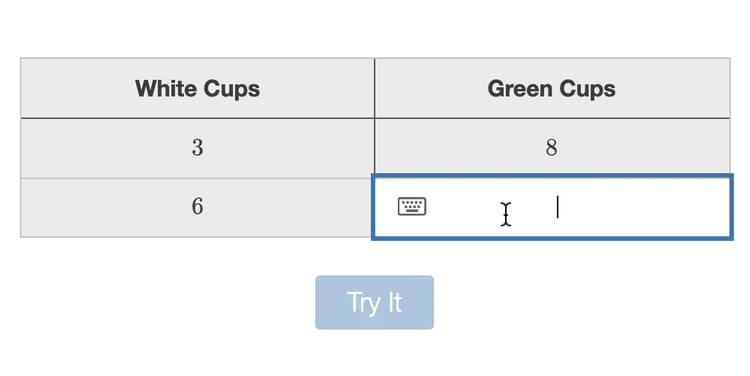The image size is (750, 376).
Task: Click the word Green in the header
Action: point(519,88)
